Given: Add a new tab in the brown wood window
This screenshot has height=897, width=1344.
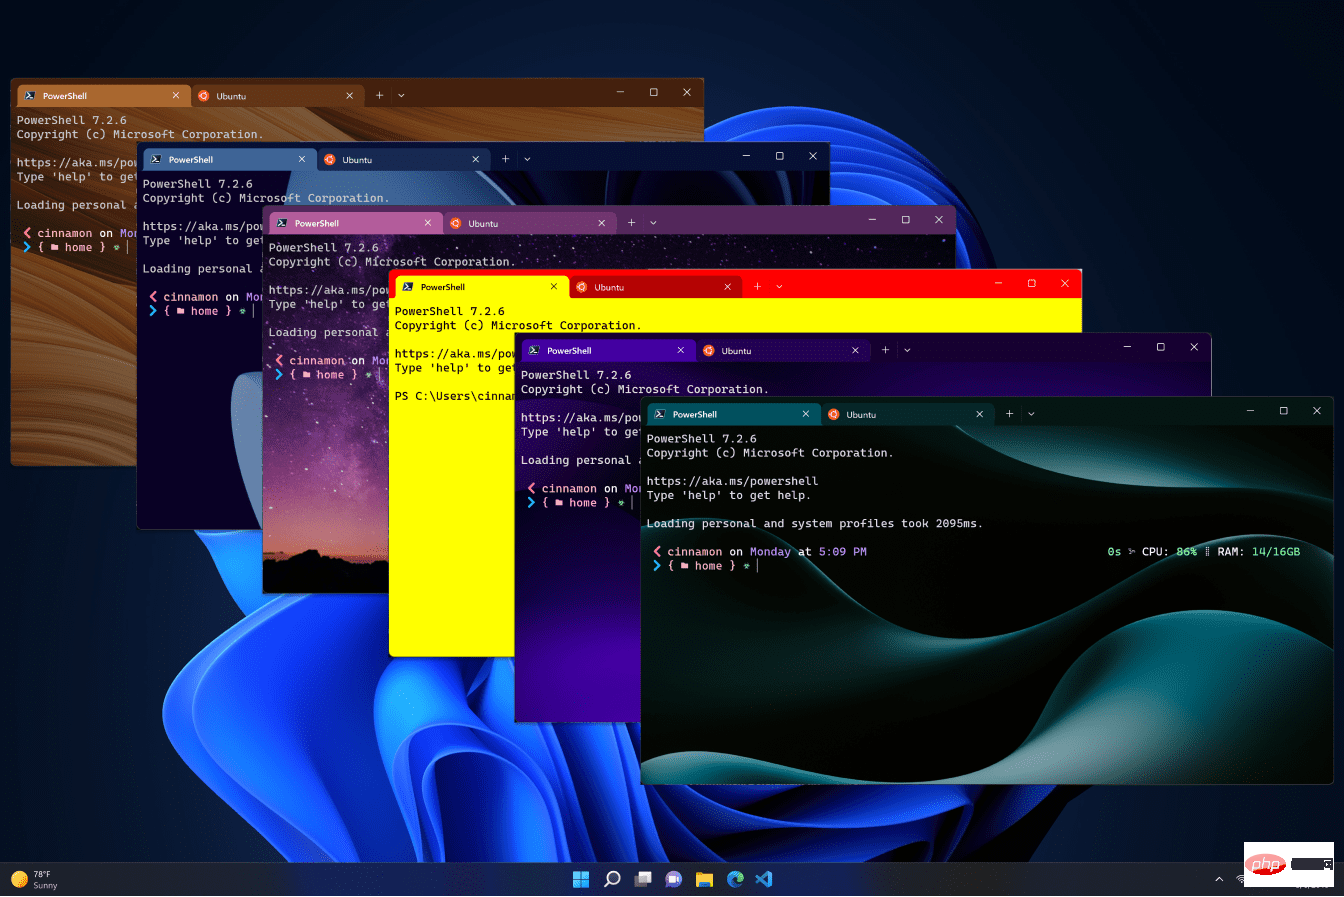Looking at the screenshot, I should 379,96.
